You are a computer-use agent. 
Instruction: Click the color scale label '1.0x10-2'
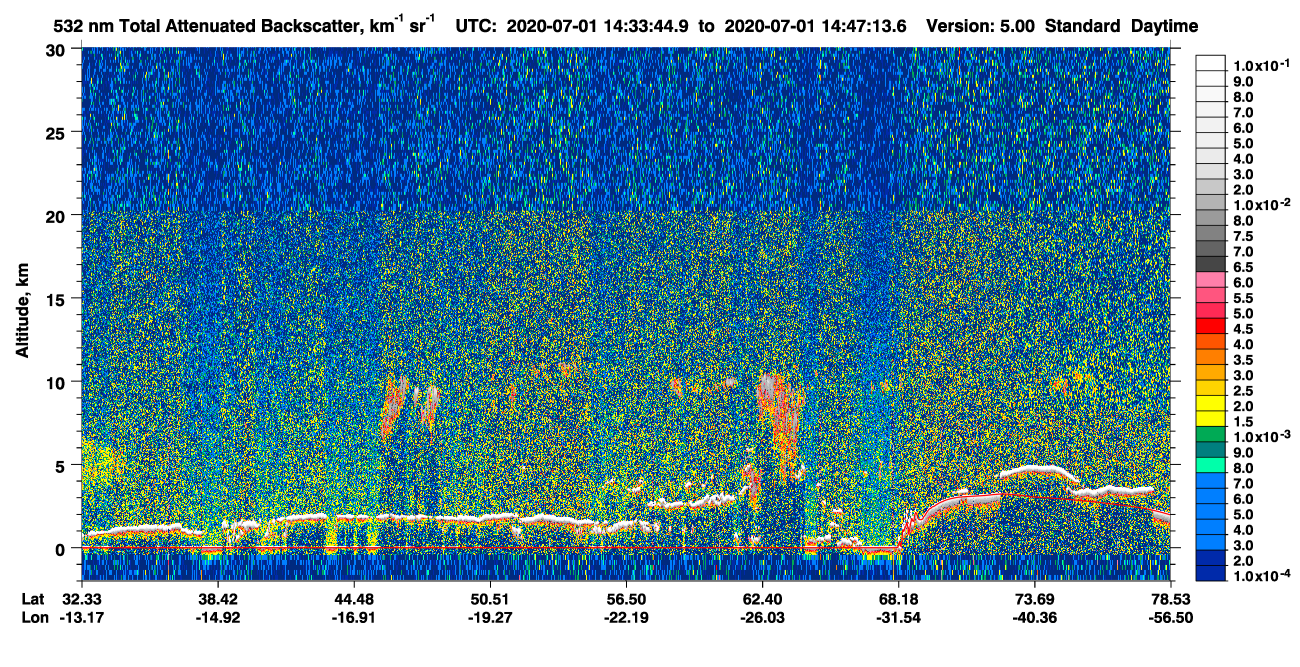[x=1262, y=204]
